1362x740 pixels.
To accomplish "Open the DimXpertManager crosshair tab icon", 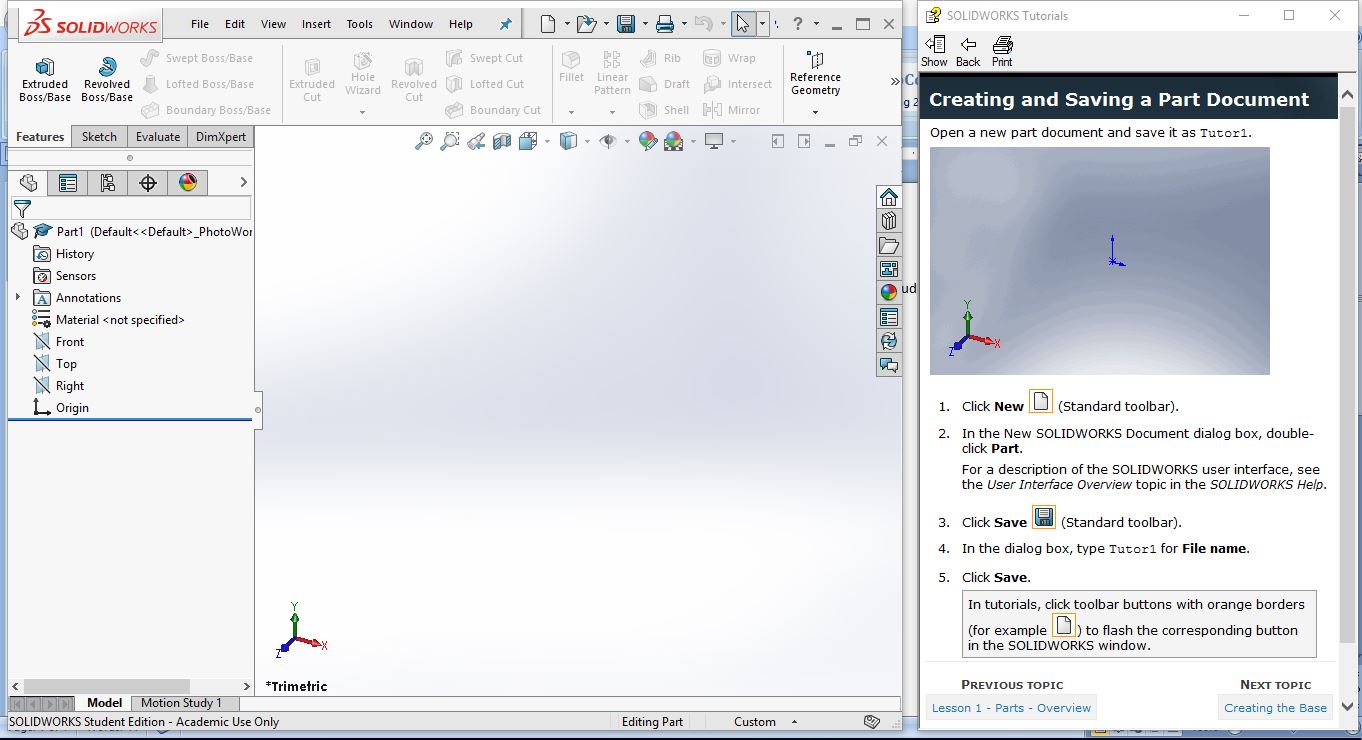I will (x=148, y=182).
